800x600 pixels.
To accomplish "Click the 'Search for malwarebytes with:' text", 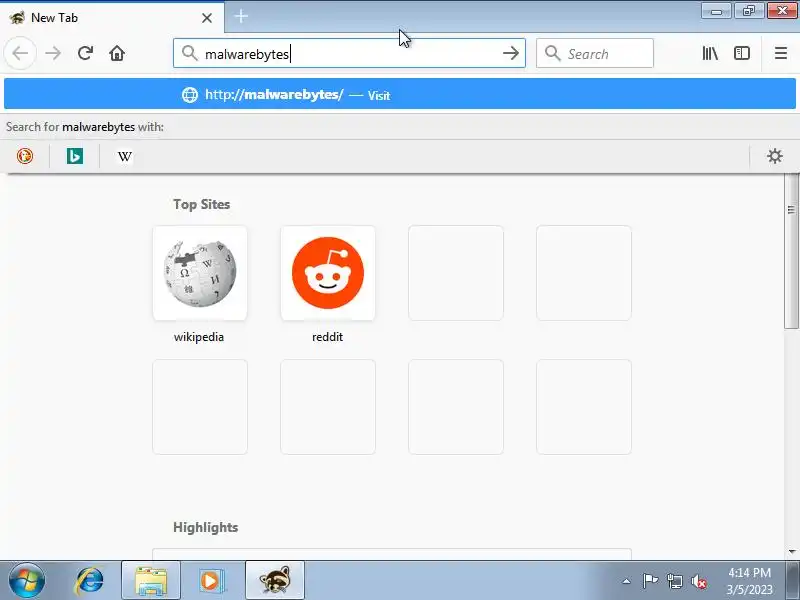I will pos(85,127).
